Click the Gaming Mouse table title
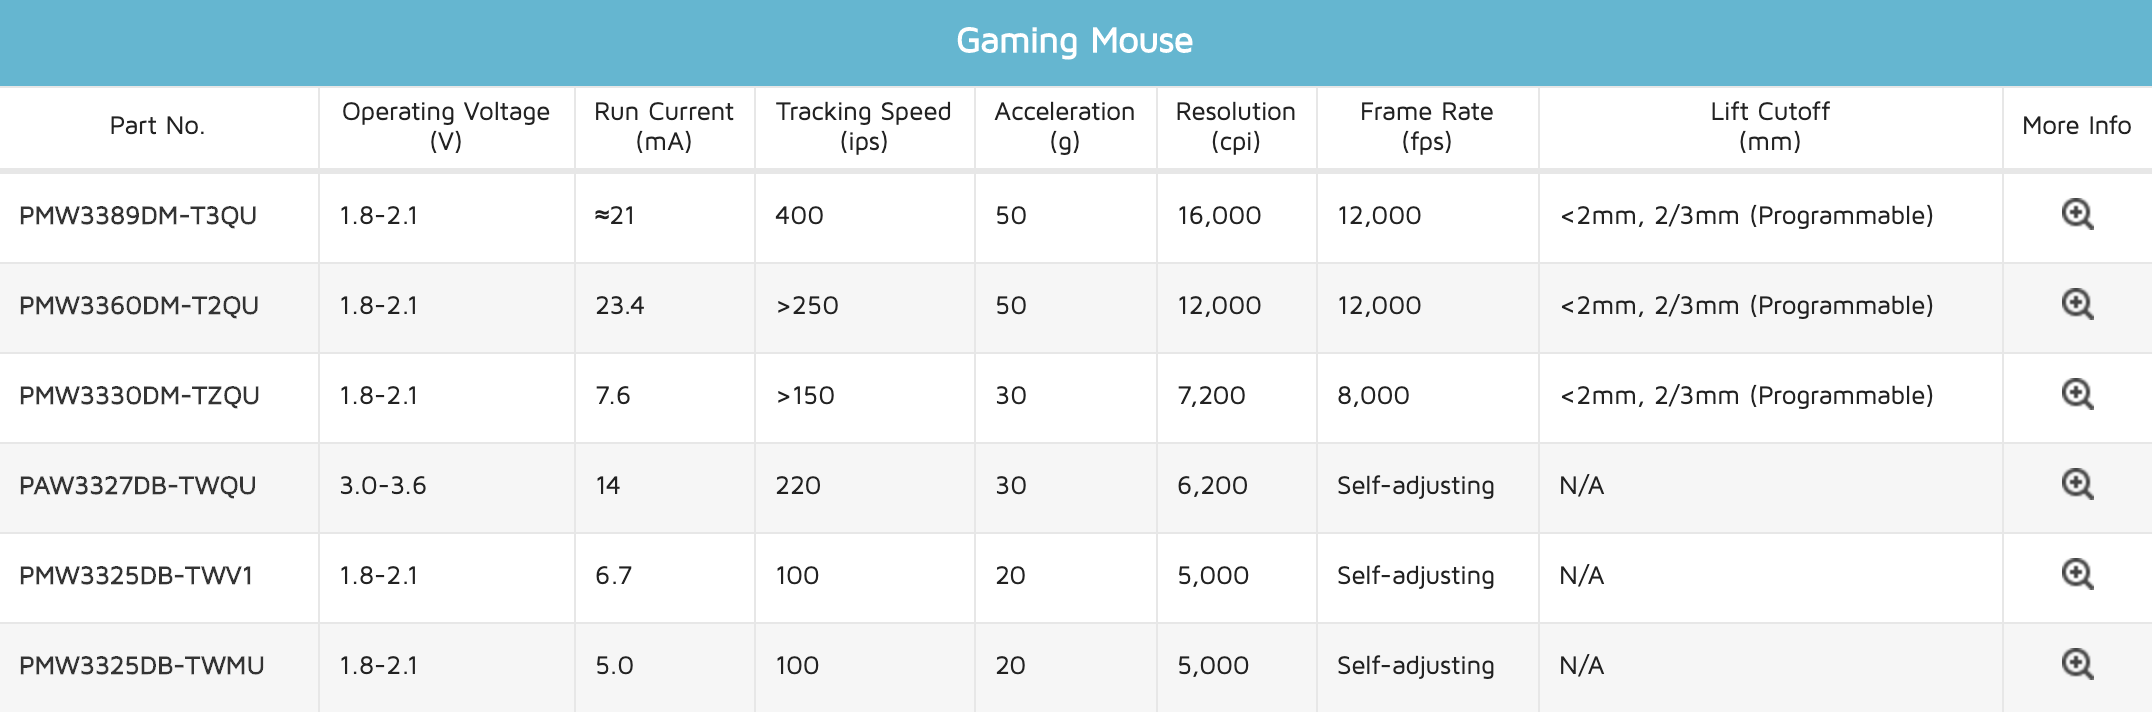The height and width of the screenshot is (712, 2152). (x=1075, y=41)
